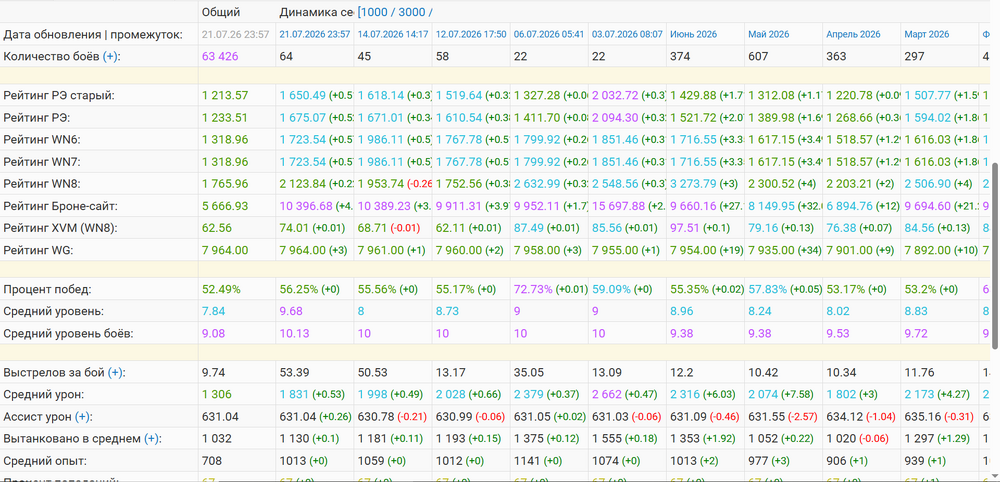The width and height of the screenshot is (1000, 482).
Task: Click the gray 21.07.26 23:57 update date
Action: (x=235, y=34)
